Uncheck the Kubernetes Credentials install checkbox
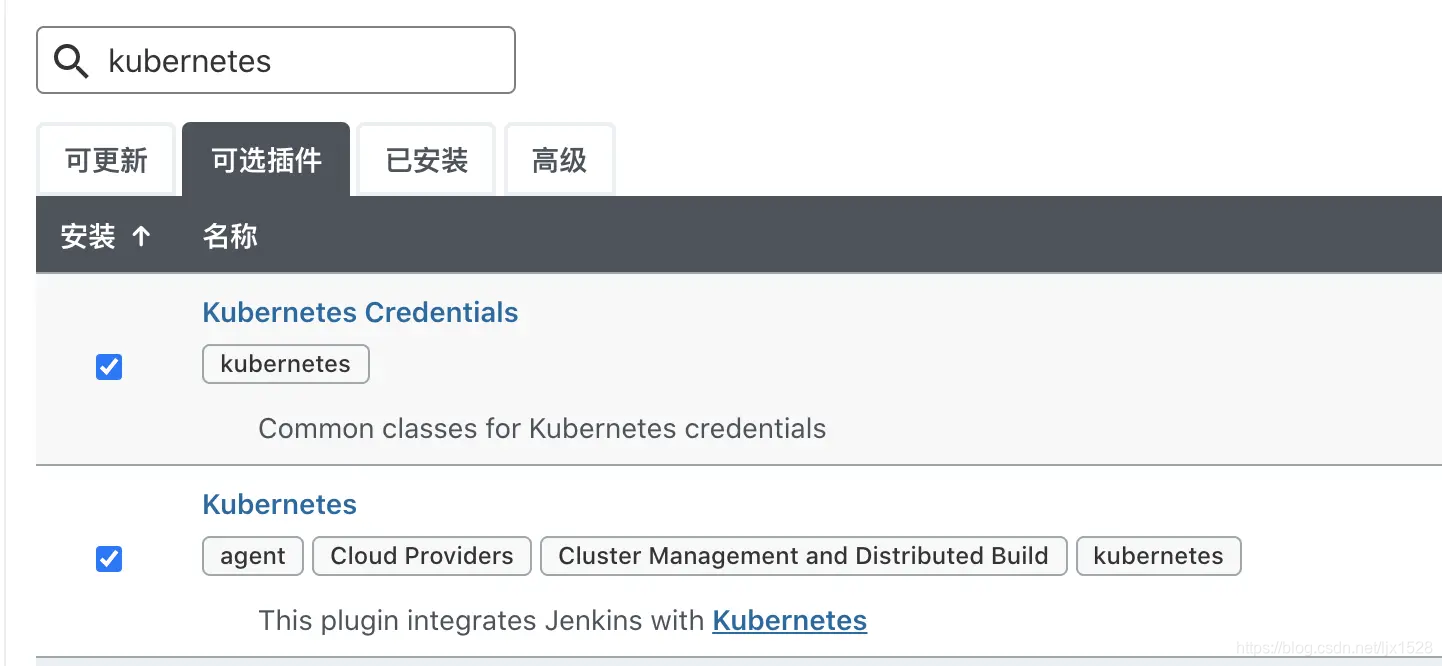The image size is (1442, 666). [109, 368]
